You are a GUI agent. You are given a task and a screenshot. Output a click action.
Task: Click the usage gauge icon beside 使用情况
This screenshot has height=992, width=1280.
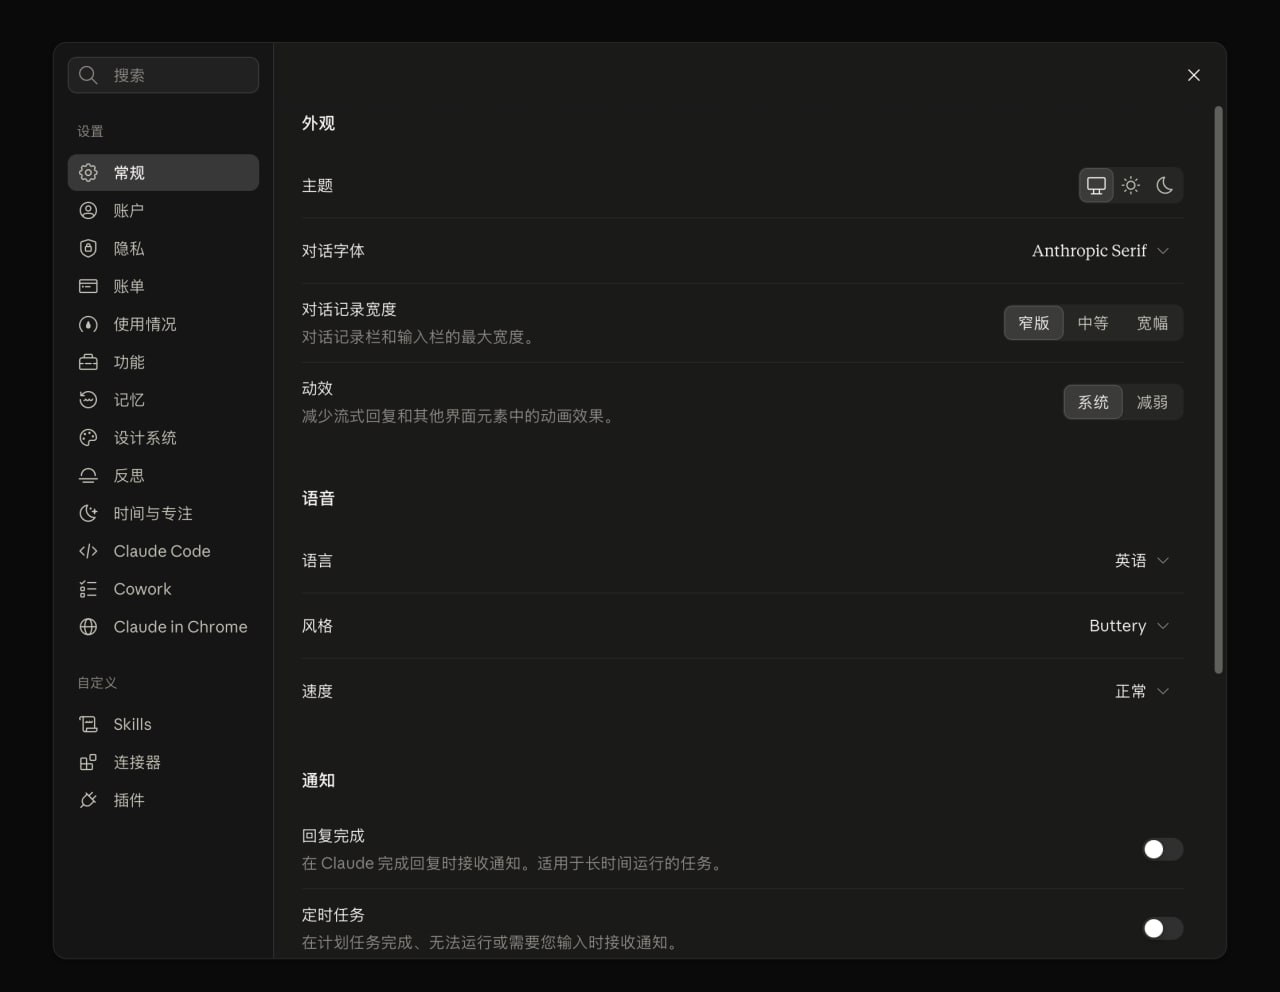[x=88, y=324]
